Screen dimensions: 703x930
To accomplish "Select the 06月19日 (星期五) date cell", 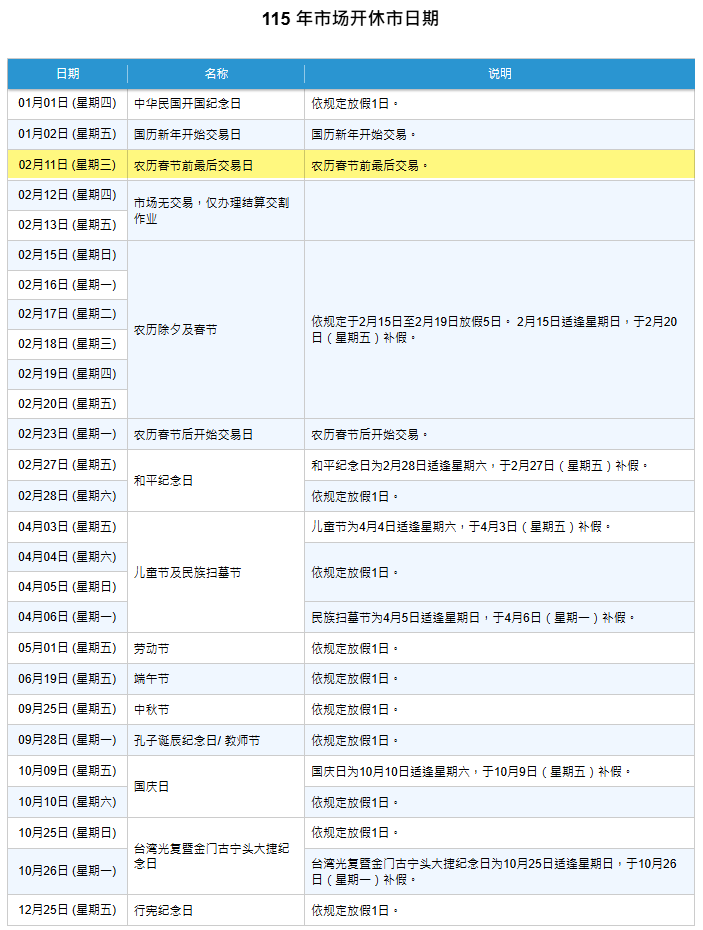I will pos(68,679).
